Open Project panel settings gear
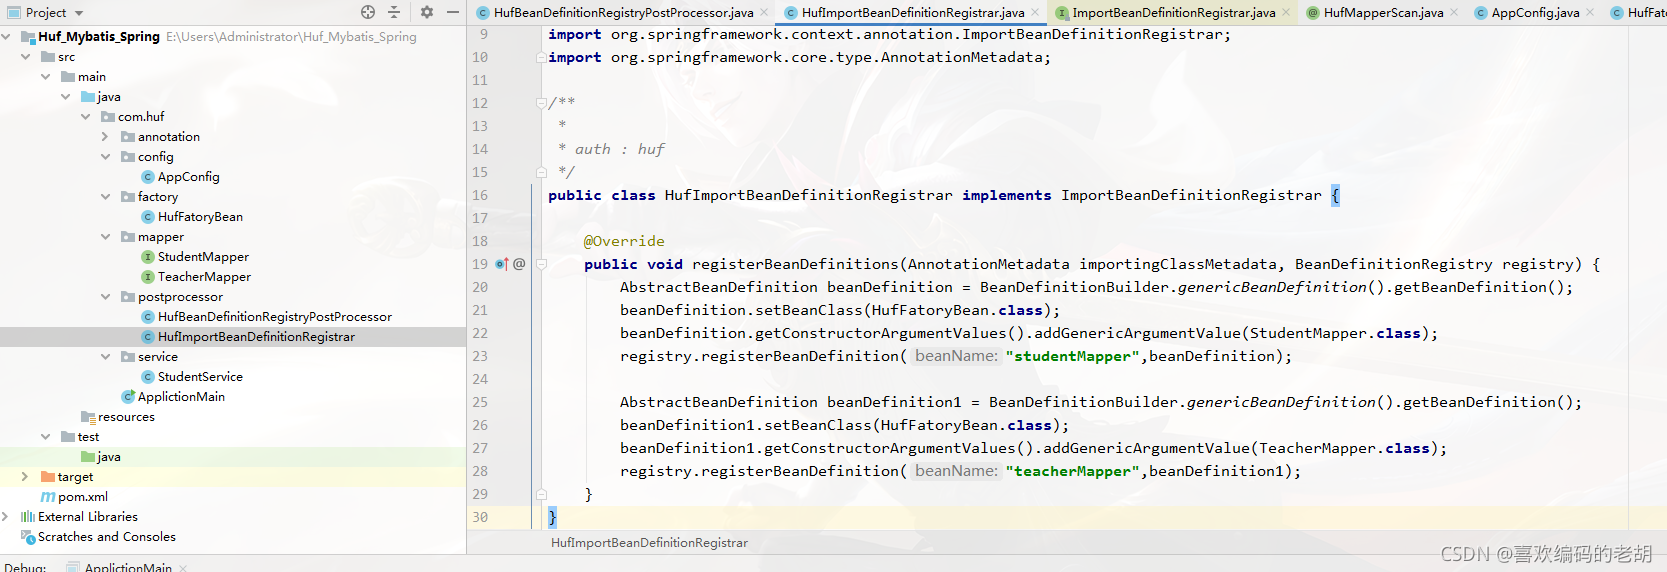The width and height of the screenshot is (1667, 572). [x=427, y=12]
